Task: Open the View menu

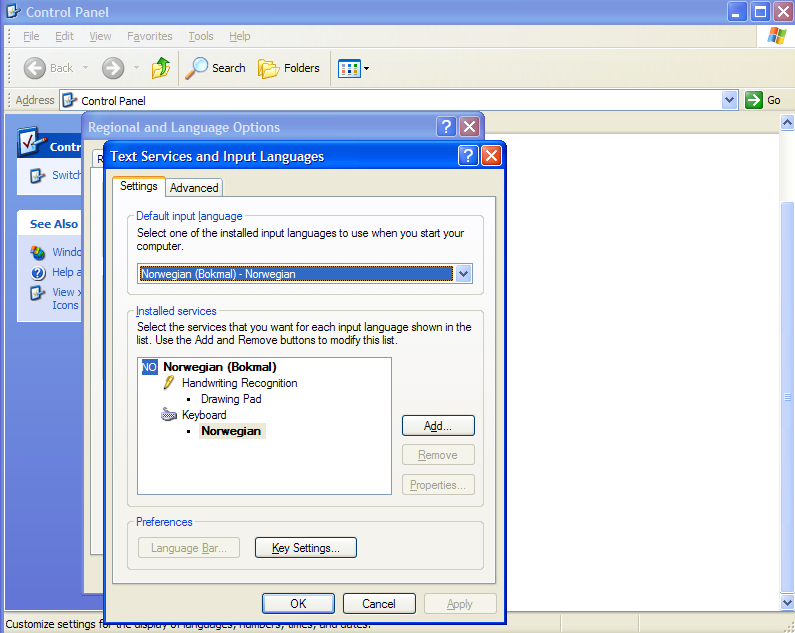Action: [100, 36]
